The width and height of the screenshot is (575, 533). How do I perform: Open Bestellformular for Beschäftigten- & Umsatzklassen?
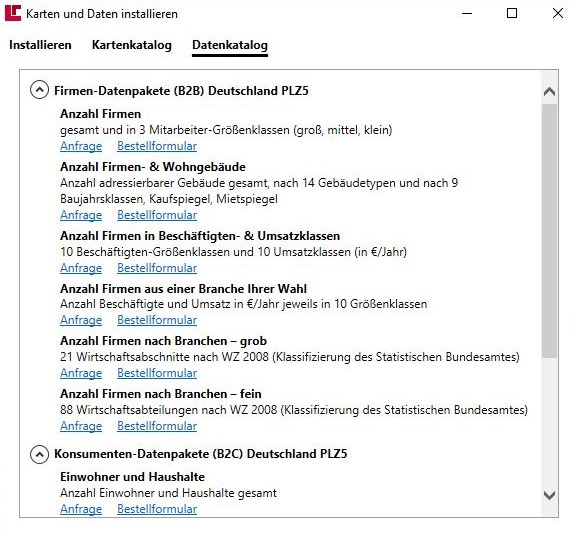pyautogui.click(x=157, y=268)
